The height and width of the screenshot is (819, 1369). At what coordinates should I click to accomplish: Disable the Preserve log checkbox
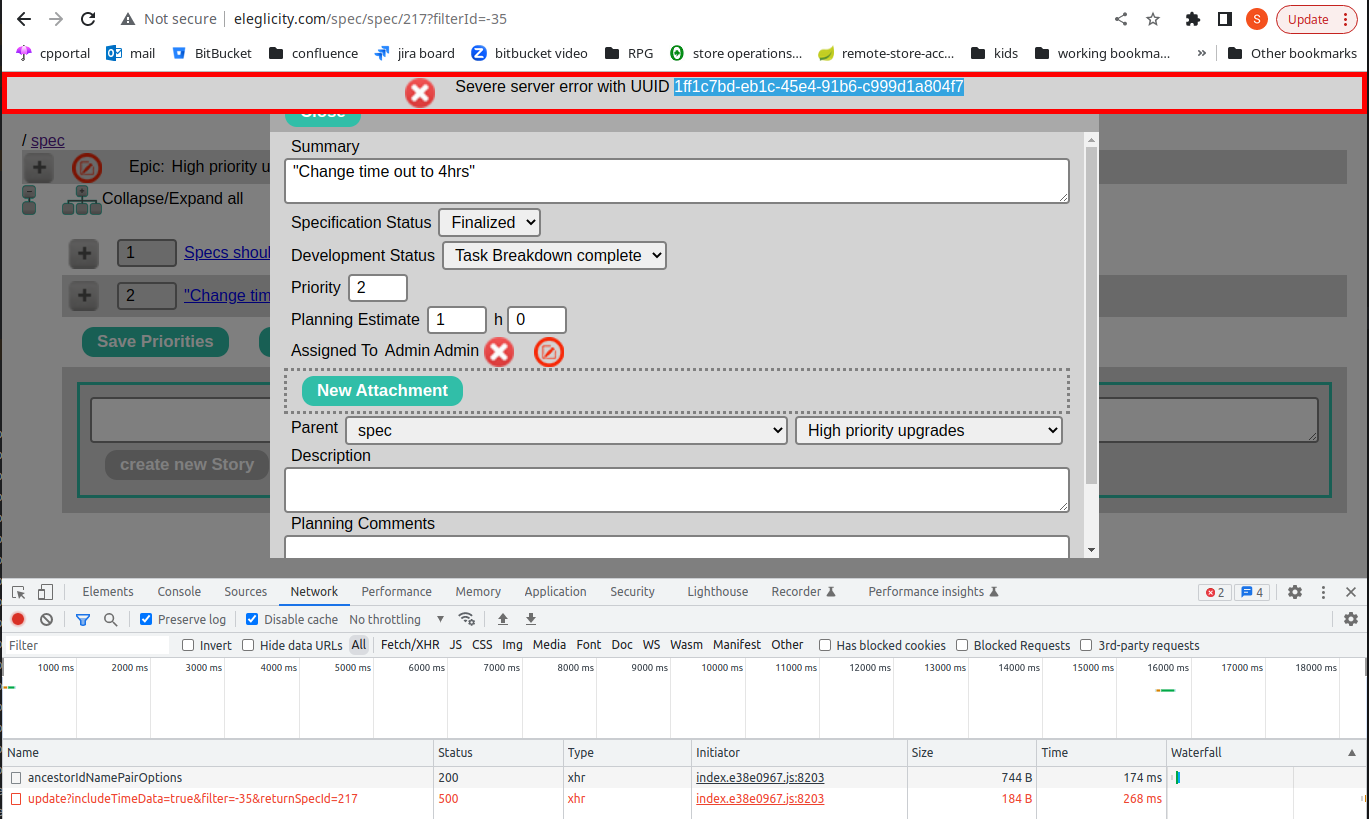[147, 619]
